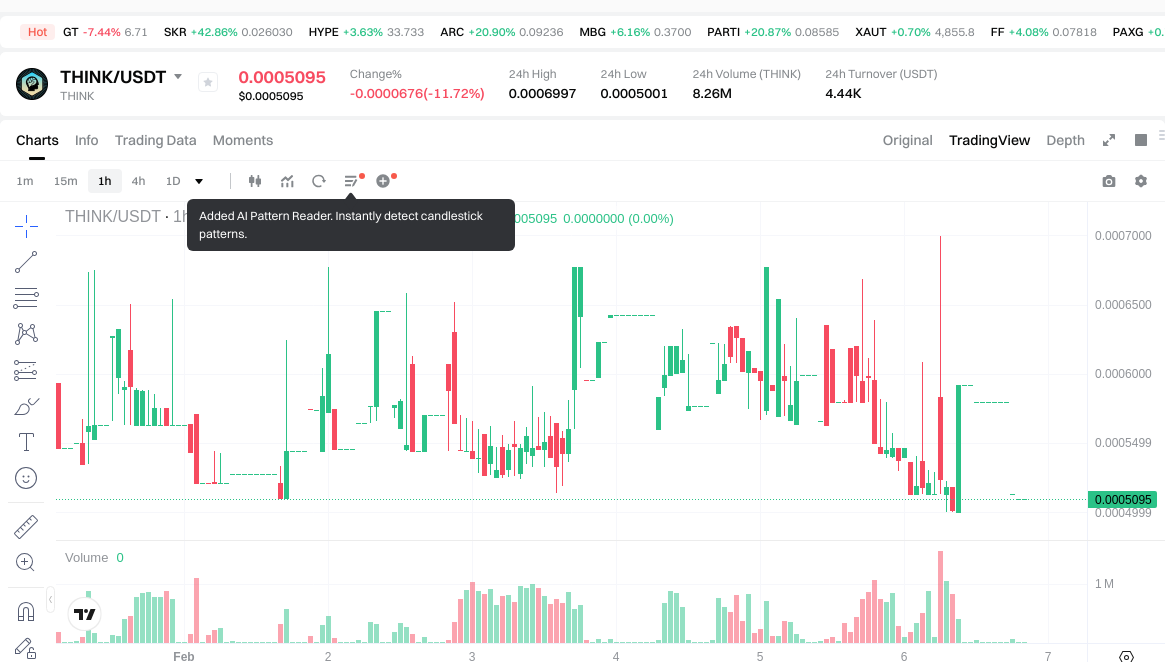Toggle the lock drawings pencil icon
The width and height of the screenshot is (1165, 662).
click(26, 647)
